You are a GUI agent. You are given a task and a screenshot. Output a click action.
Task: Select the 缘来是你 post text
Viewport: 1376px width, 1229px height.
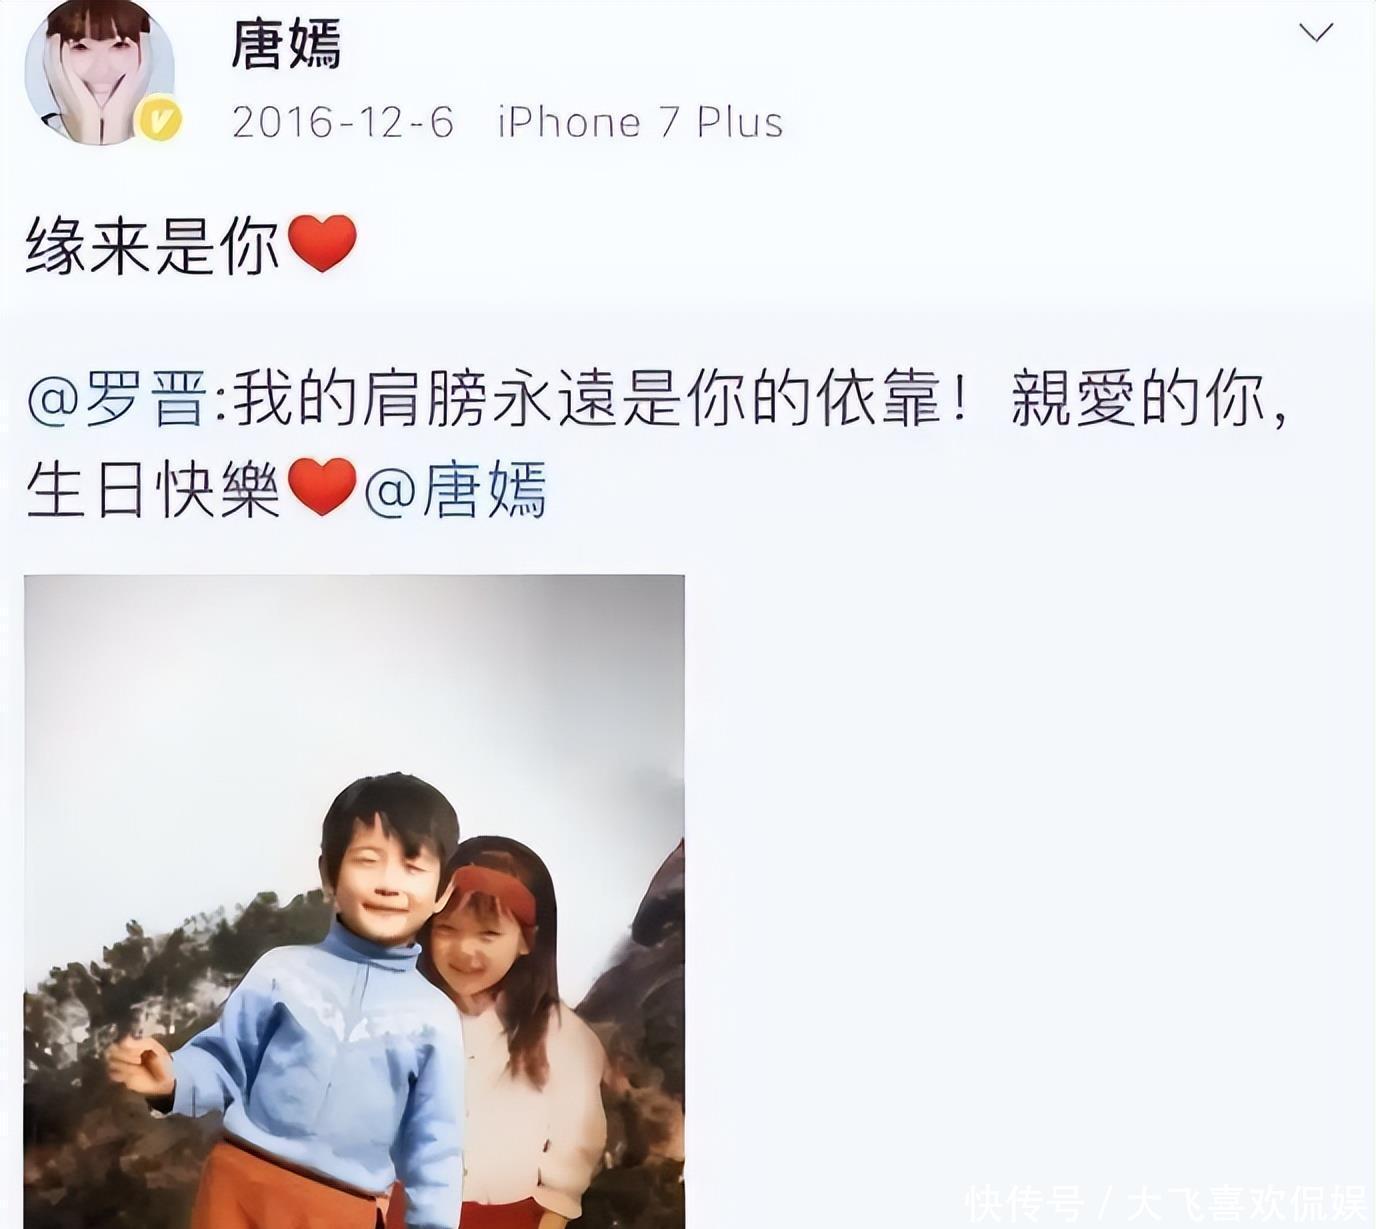[153, 246]
